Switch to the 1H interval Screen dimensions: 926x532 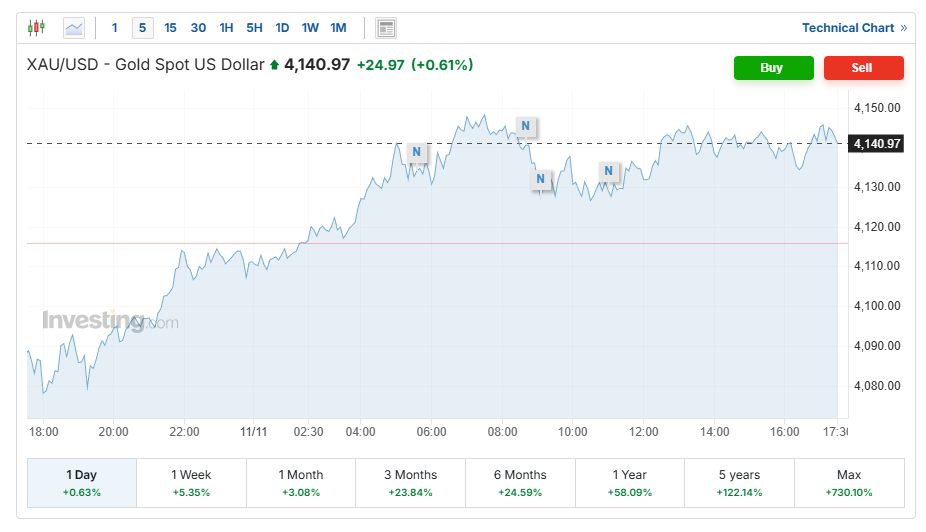pos(226,28)
